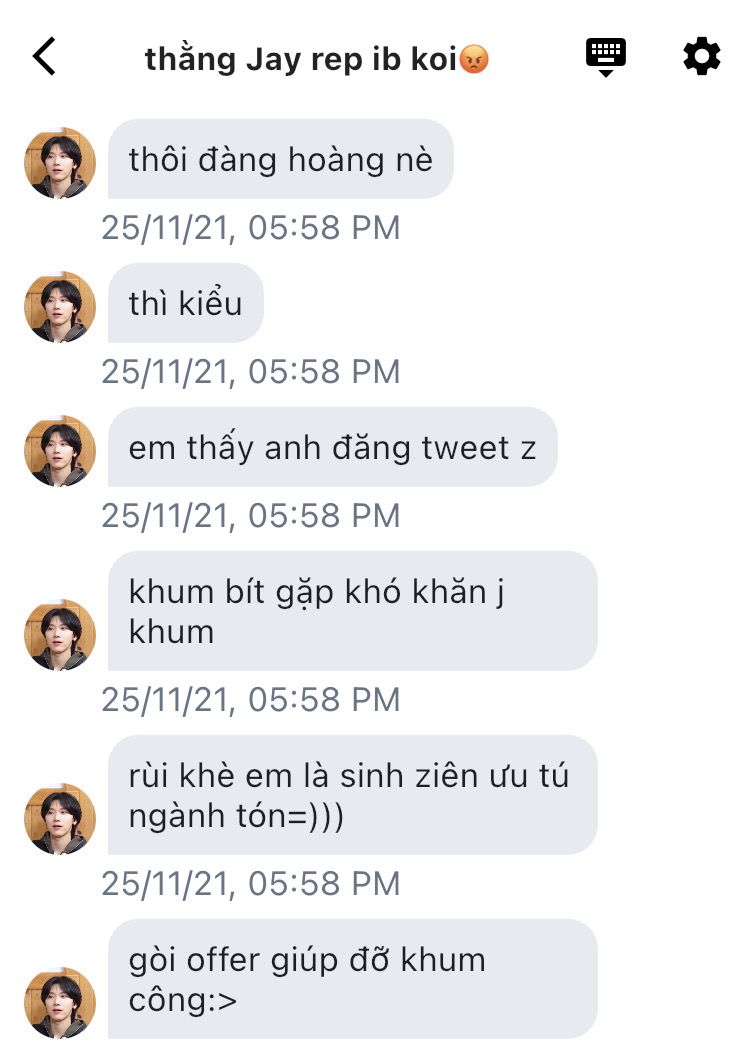
Task: Tap the "em thấy anh đăng tweet z" bubble
Action: 332,447
